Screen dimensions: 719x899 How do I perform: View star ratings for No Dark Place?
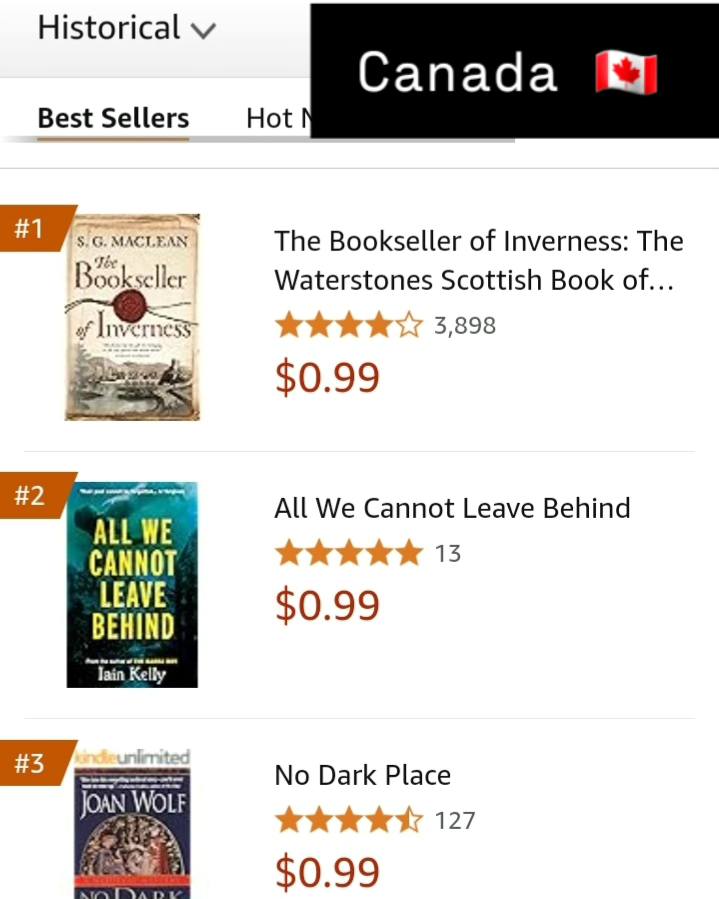pos(349,821)
